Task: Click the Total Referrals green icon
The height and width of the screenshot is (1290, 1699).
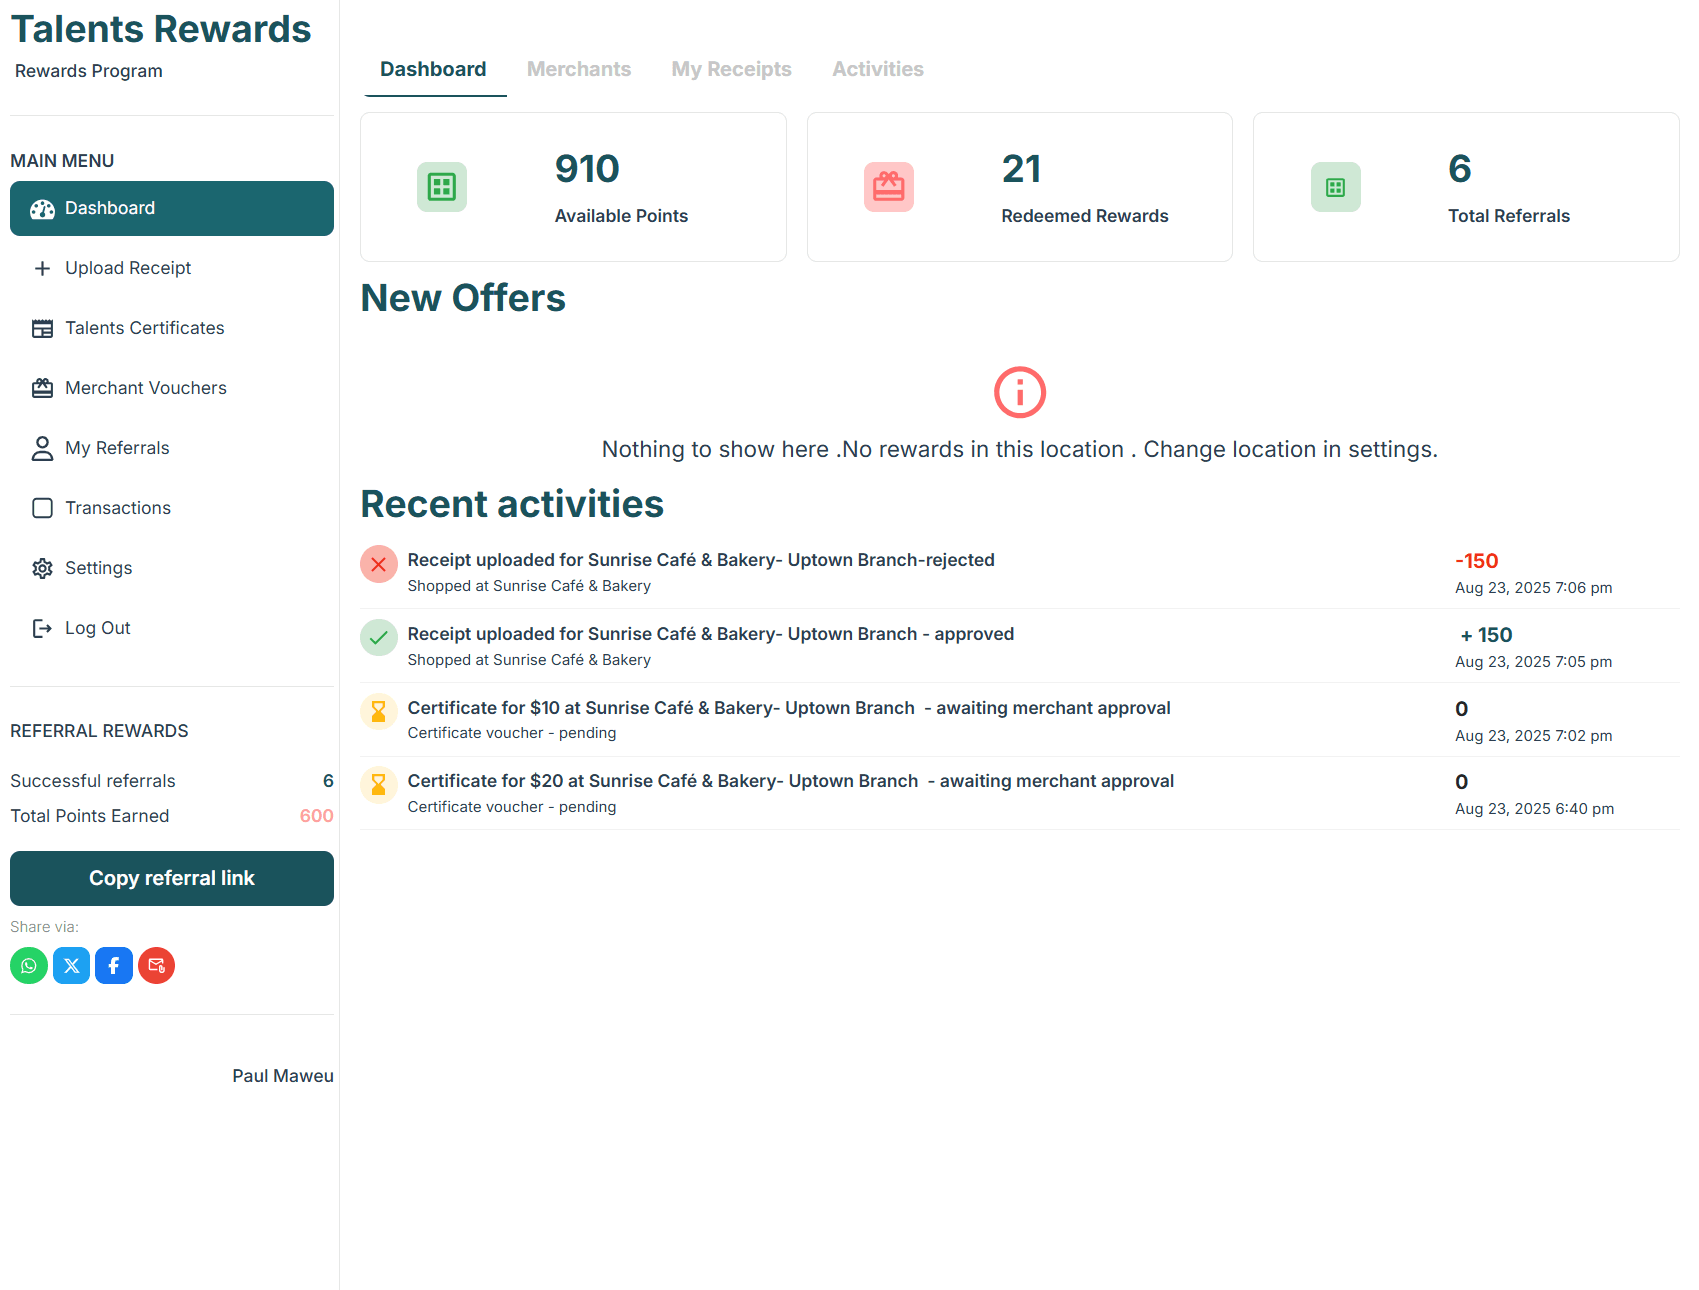Action: point(1336,187)
